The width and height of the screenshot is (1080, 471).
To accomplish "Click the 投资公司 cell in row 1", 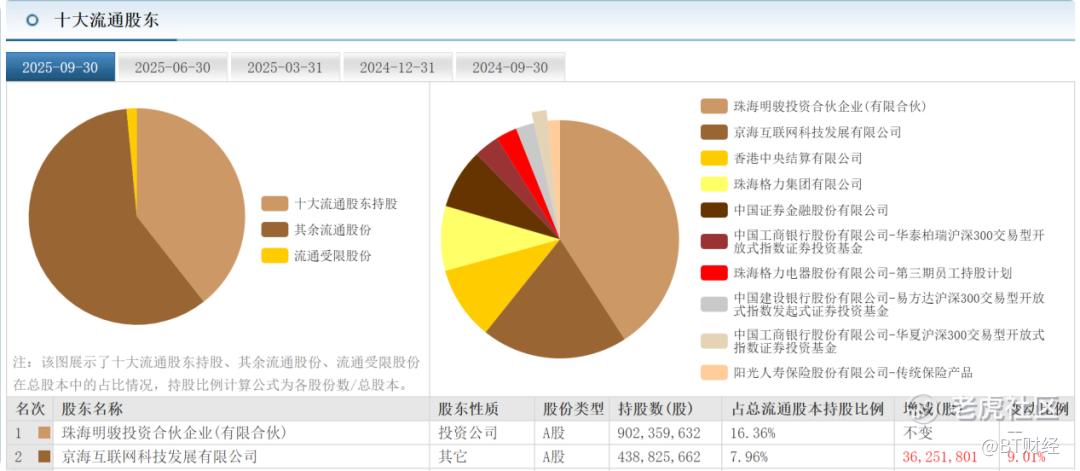I will (x=468, y=433).
